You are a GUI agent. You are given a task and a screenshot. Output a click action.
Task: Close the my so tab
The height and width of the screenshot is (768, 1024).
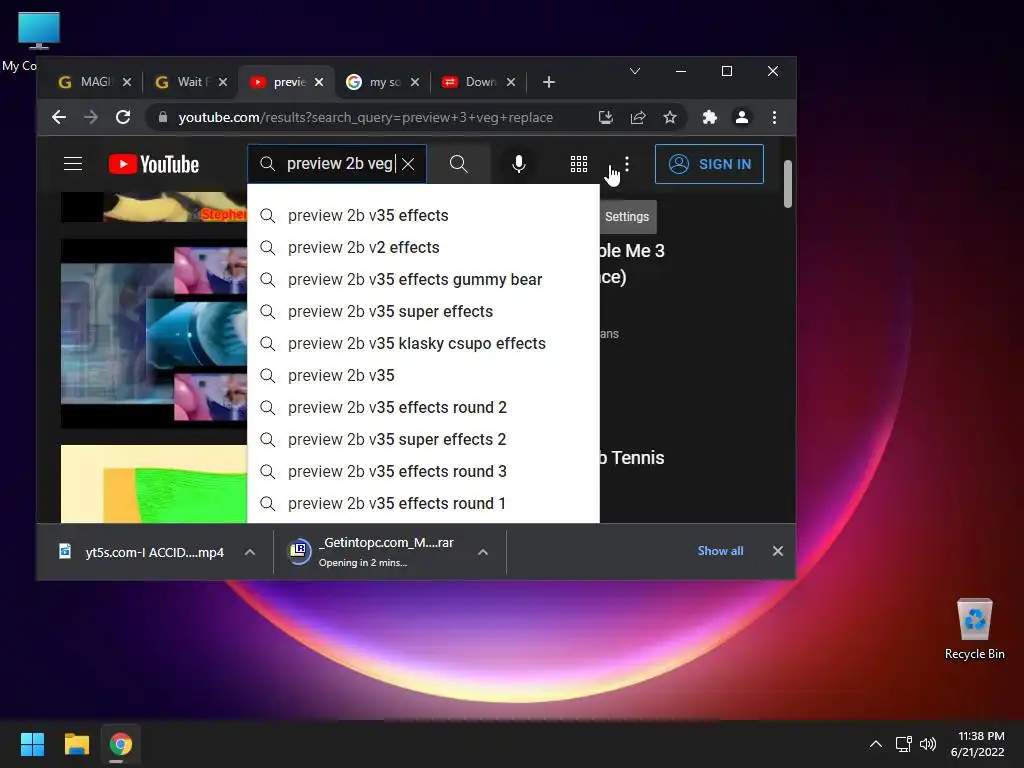(415, 82)
